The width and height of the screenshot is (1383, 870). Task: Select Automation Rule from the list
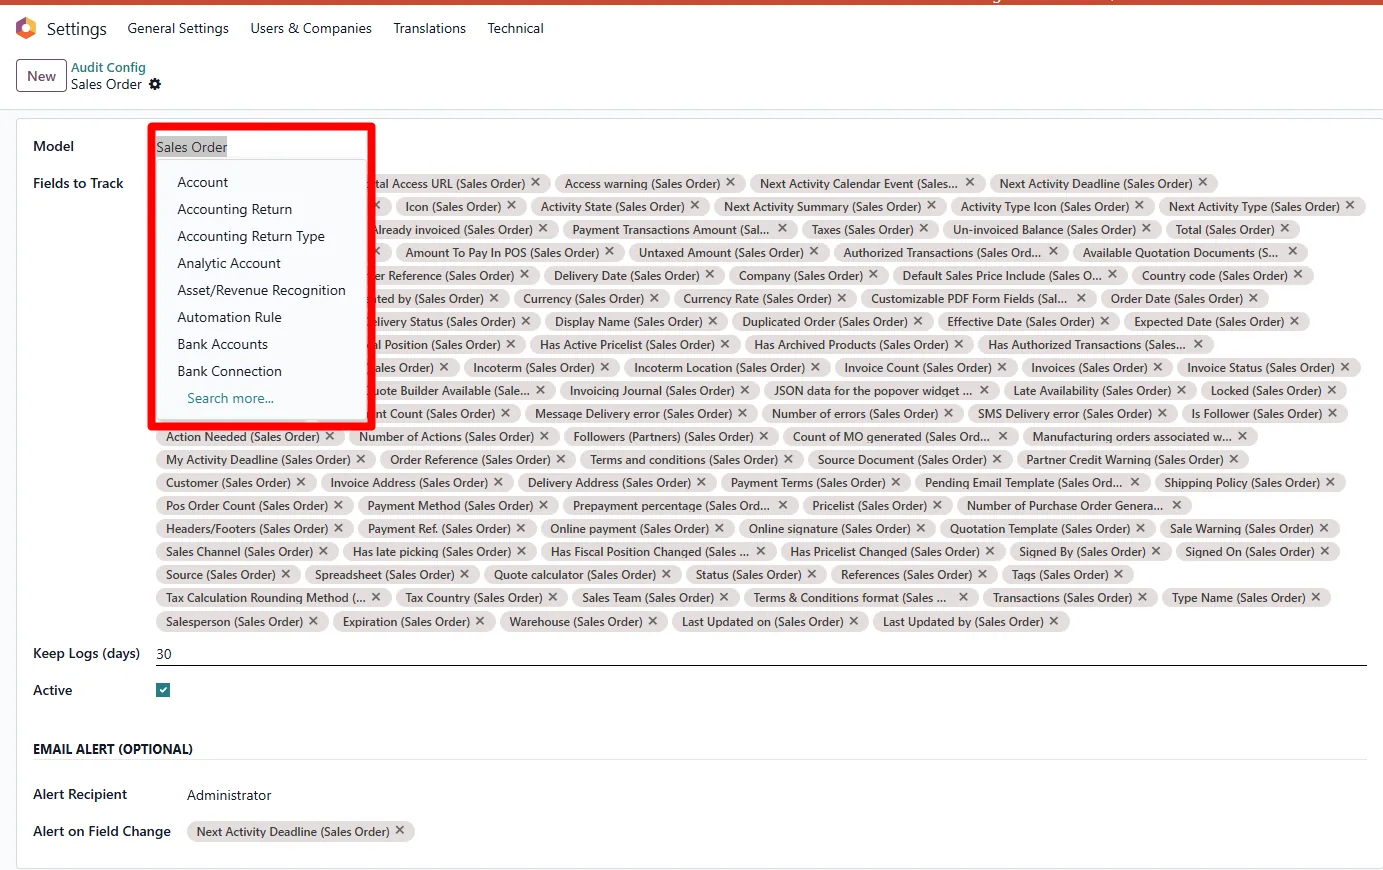click(x=229, y=317)
